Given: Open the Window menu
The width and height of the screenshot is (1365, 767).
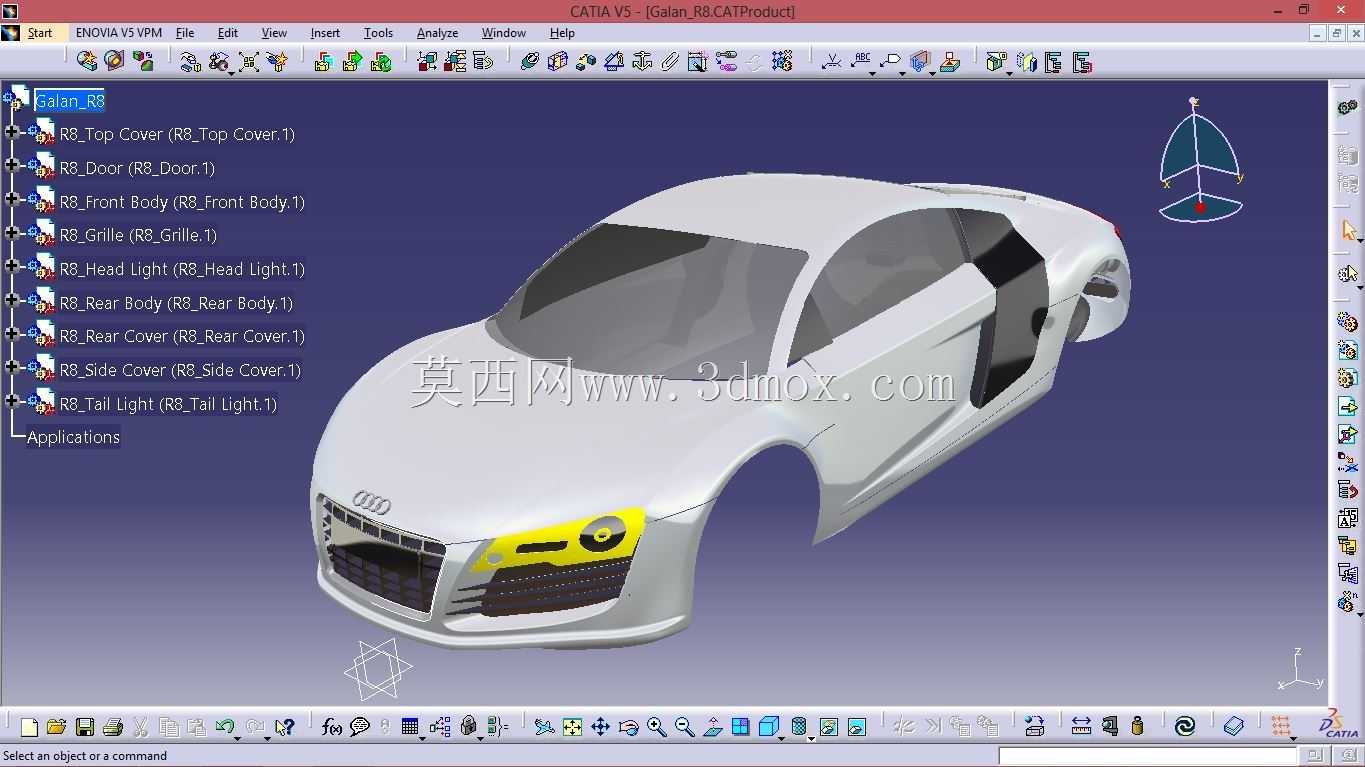Looking at the screenshot, I should tap(504, 33).
